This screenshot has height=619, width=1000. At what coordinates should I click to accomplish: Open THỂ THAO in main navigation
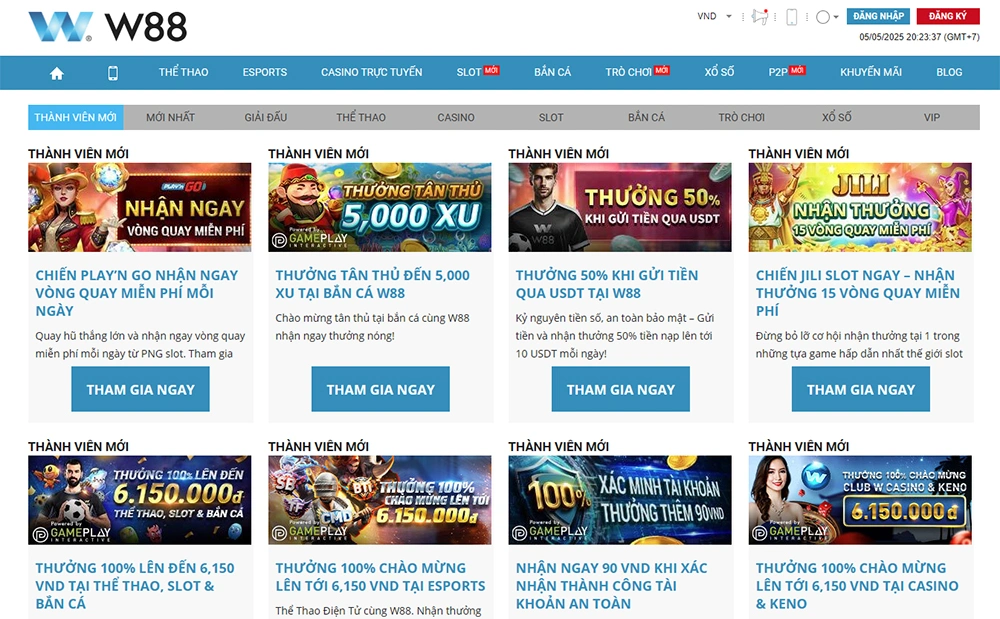coord(184,72)
